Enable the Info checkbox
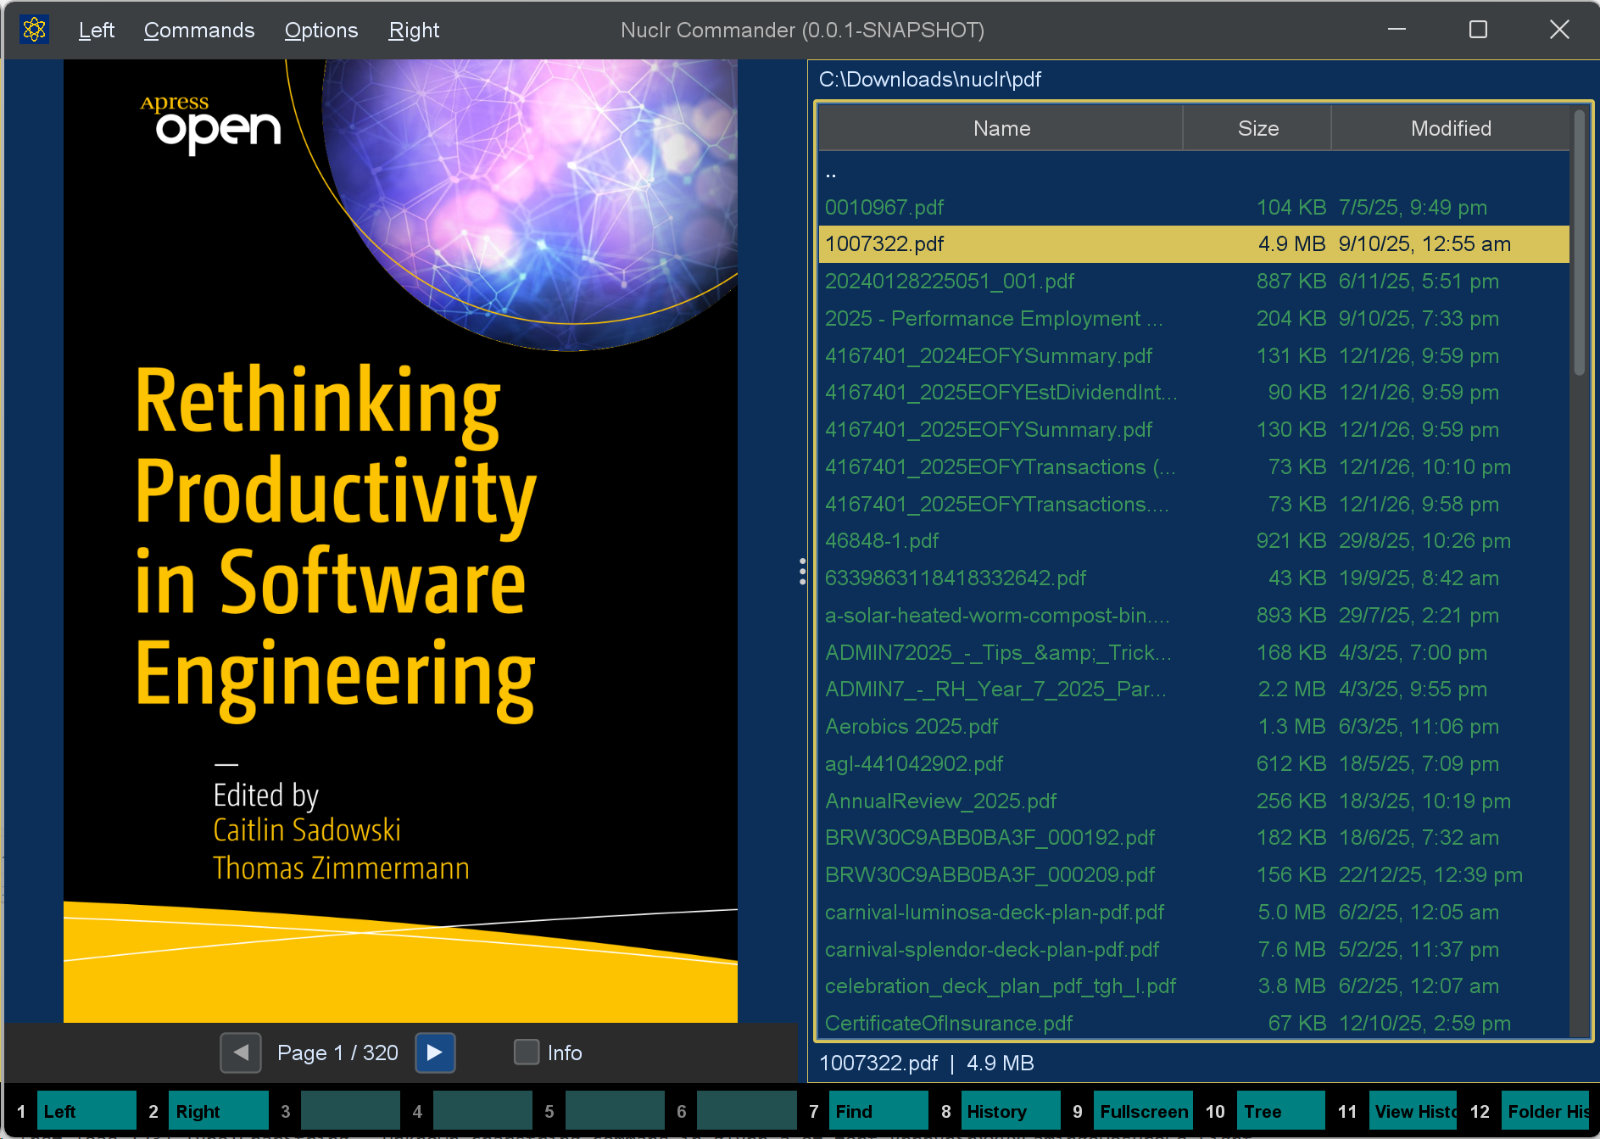The height and width of the screenshot is (1139, 1600). point(526,1052)
